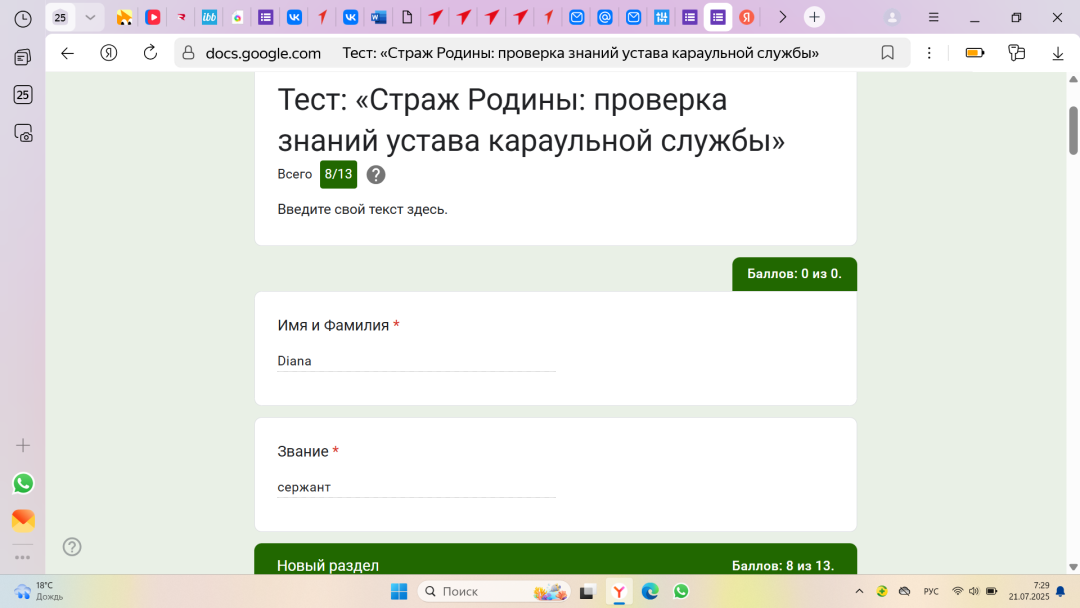Reload the current page
Image resolution: width=1080 pixels, height=608 pixels.
point(150,53)
